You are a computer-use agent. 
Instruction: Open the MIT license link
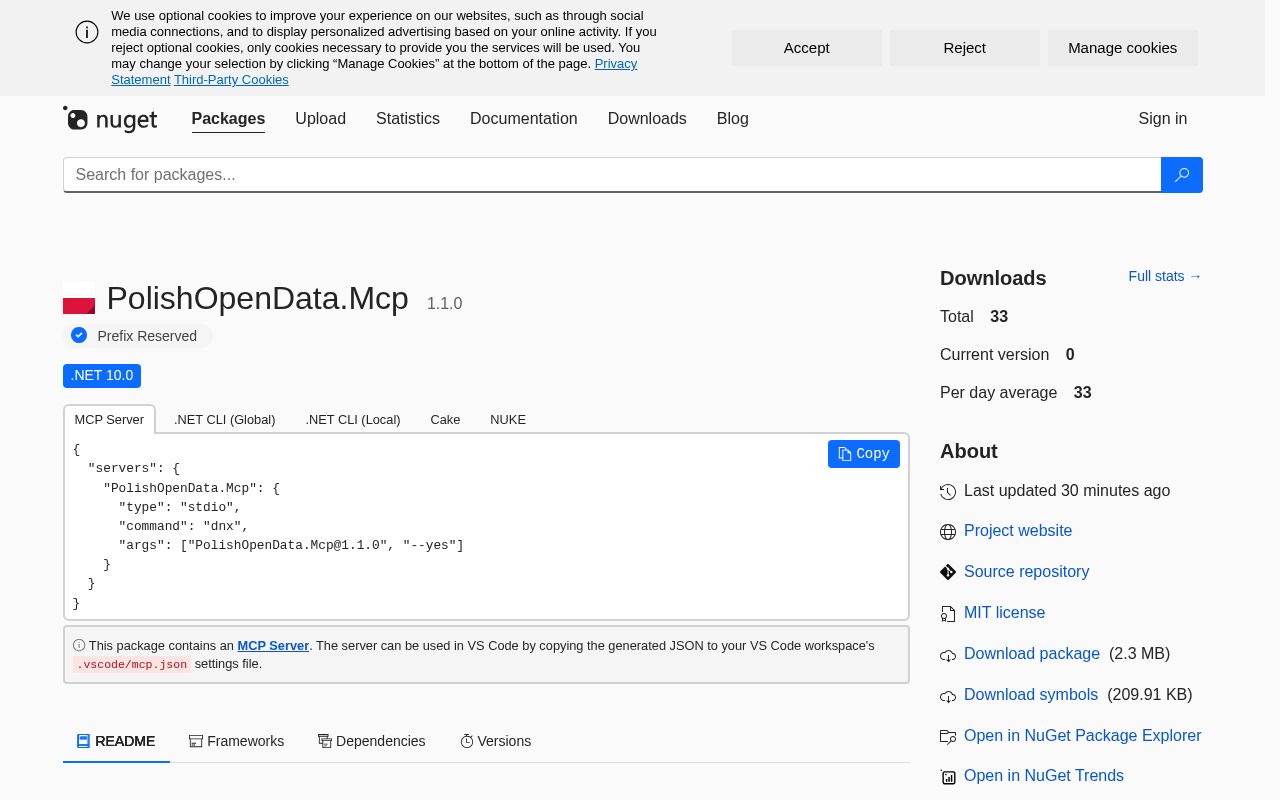1004,613
